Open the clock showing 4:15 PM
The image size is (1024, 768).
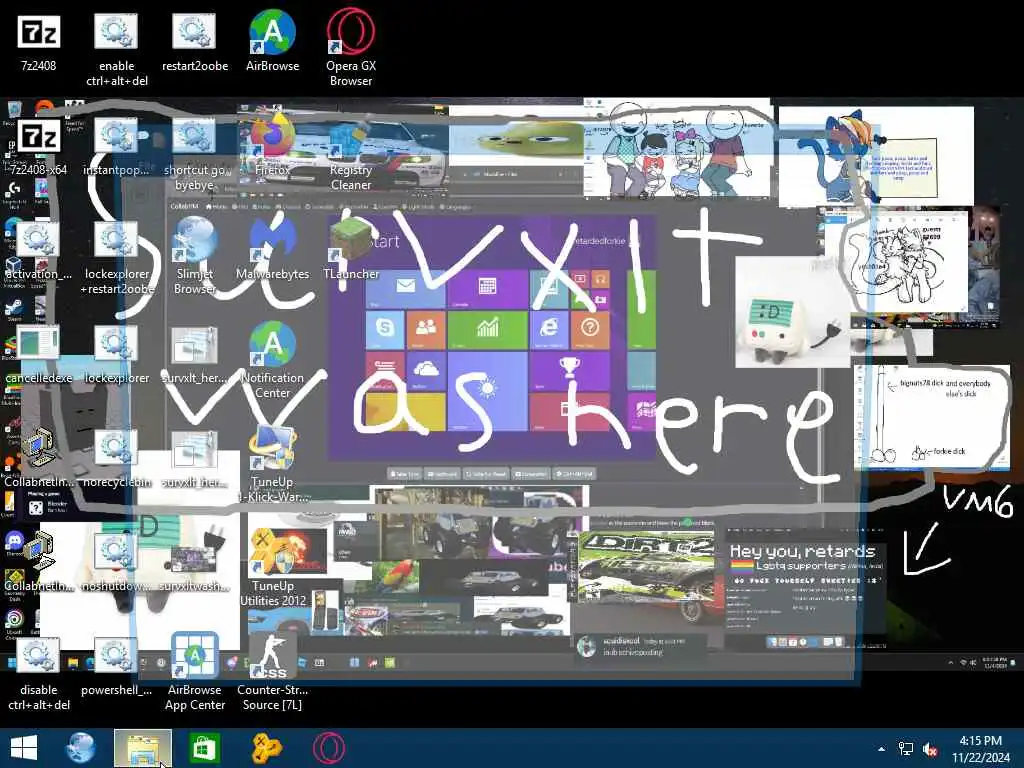[x=980, y=748]
